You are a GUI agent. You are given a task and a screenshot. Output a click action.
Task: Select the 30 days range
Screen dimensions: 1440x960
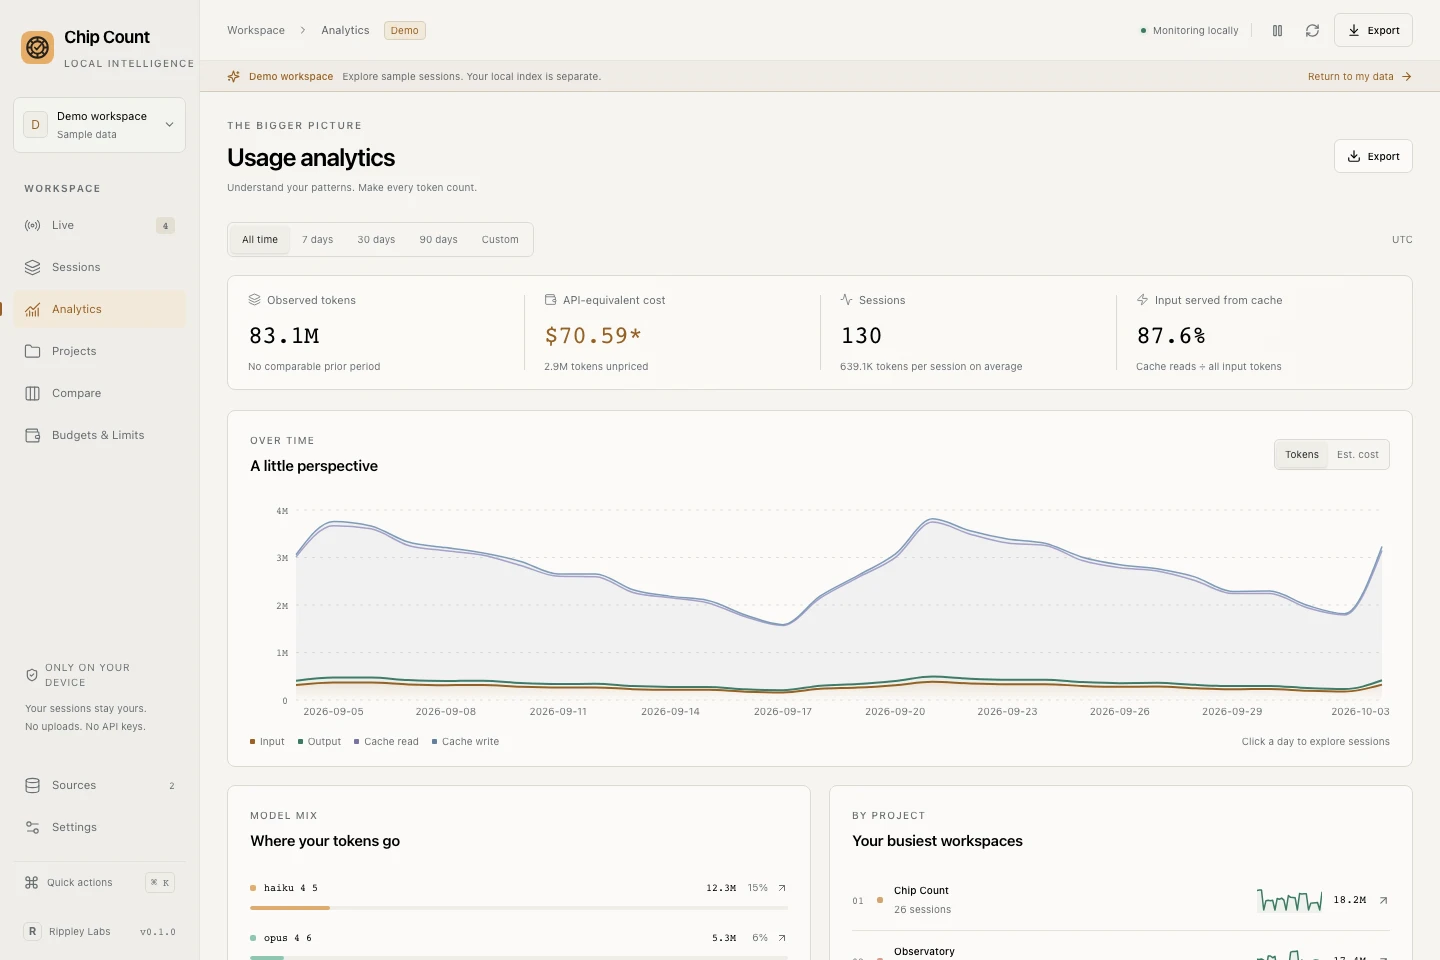point(376,240)
